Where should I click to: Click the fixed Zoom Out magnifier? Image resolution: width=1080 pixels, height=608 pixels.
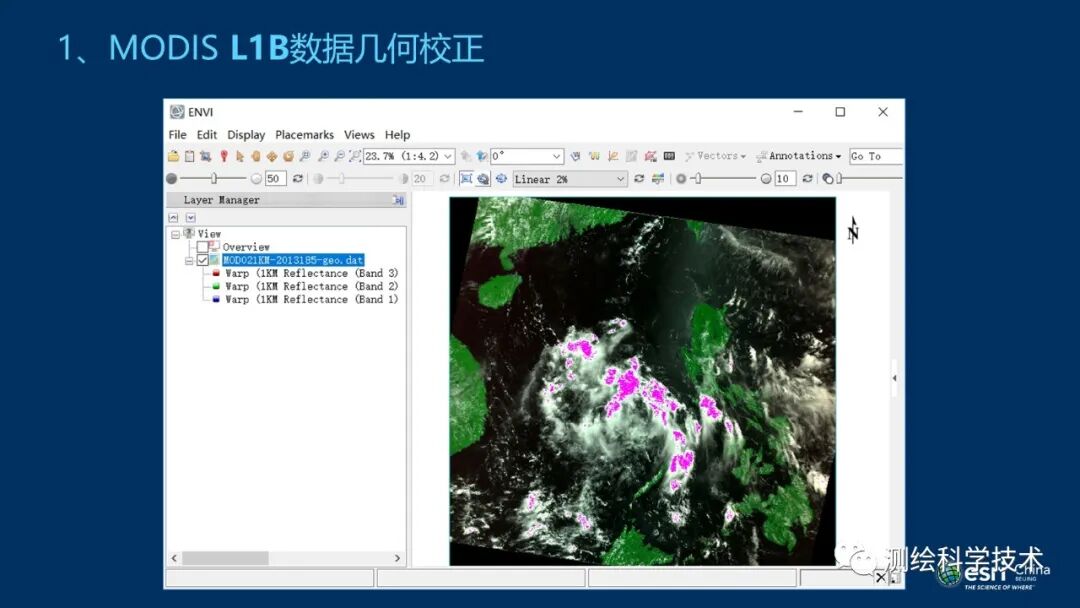(340, 156)
